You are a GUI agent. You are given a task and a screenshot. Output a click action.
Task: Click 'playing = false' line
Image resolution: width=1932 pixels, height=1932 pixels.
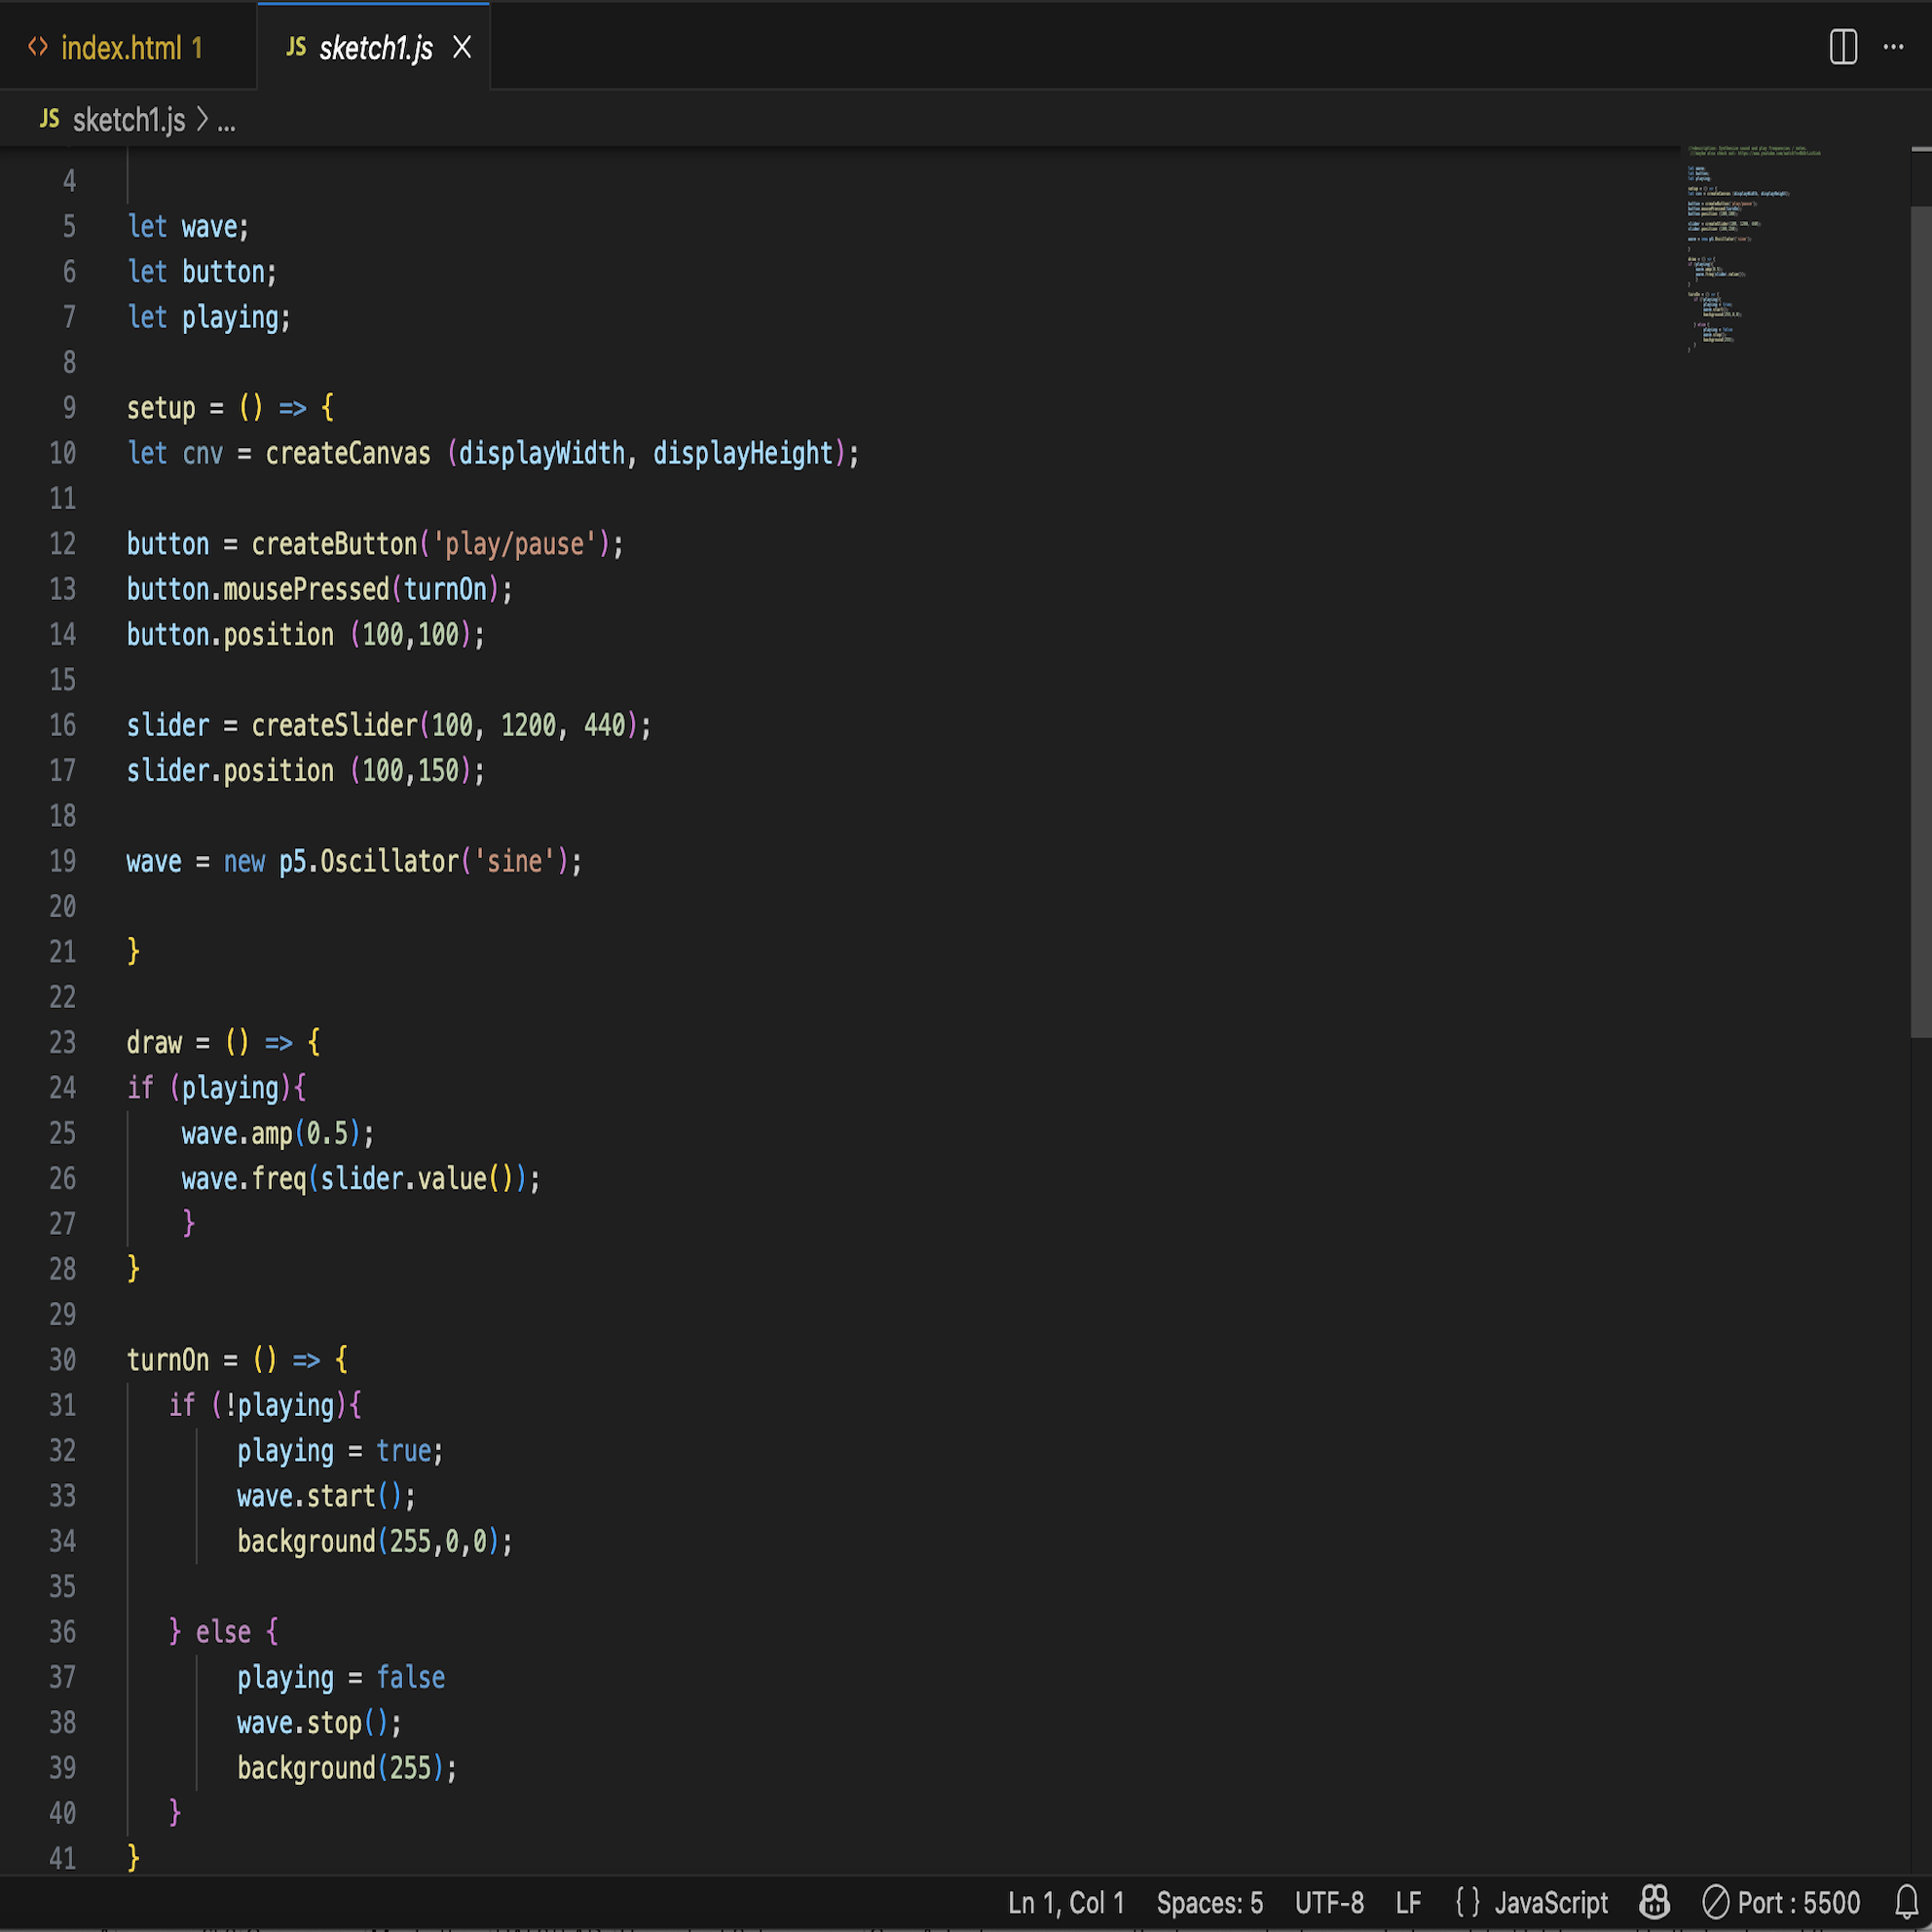coord(341,1678)
